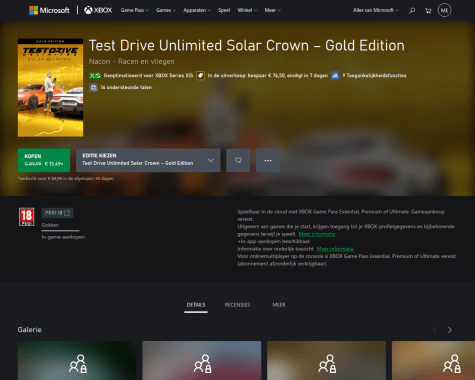Image resolution: width=475 pixels, height=380 pixels.
Task: Expand Alles van Microsoft menu
Action: pyautogui.click(x=376, y=10)
